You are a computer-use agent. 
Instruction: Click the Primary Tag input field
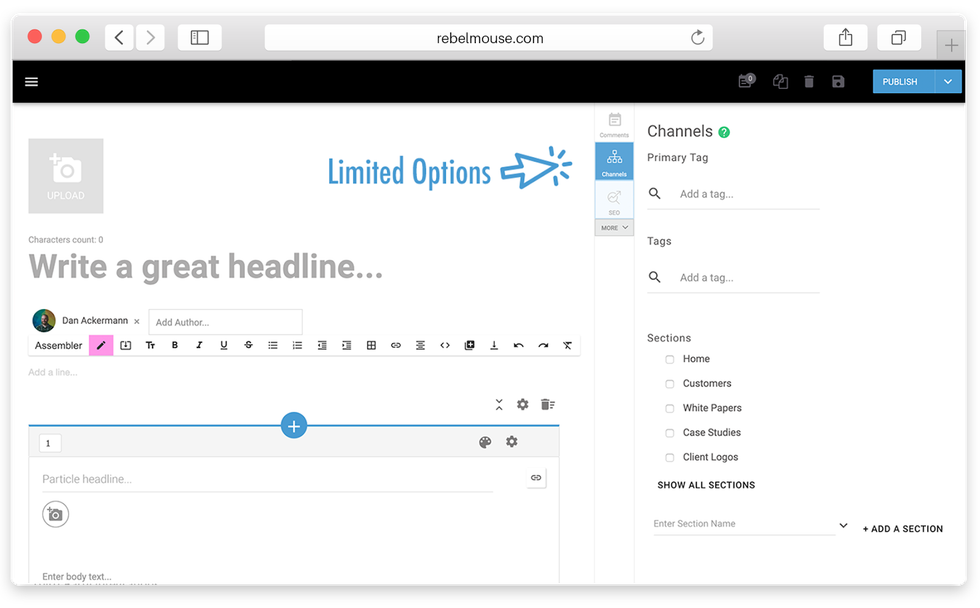pyautogui.click(x=747, y=194)
